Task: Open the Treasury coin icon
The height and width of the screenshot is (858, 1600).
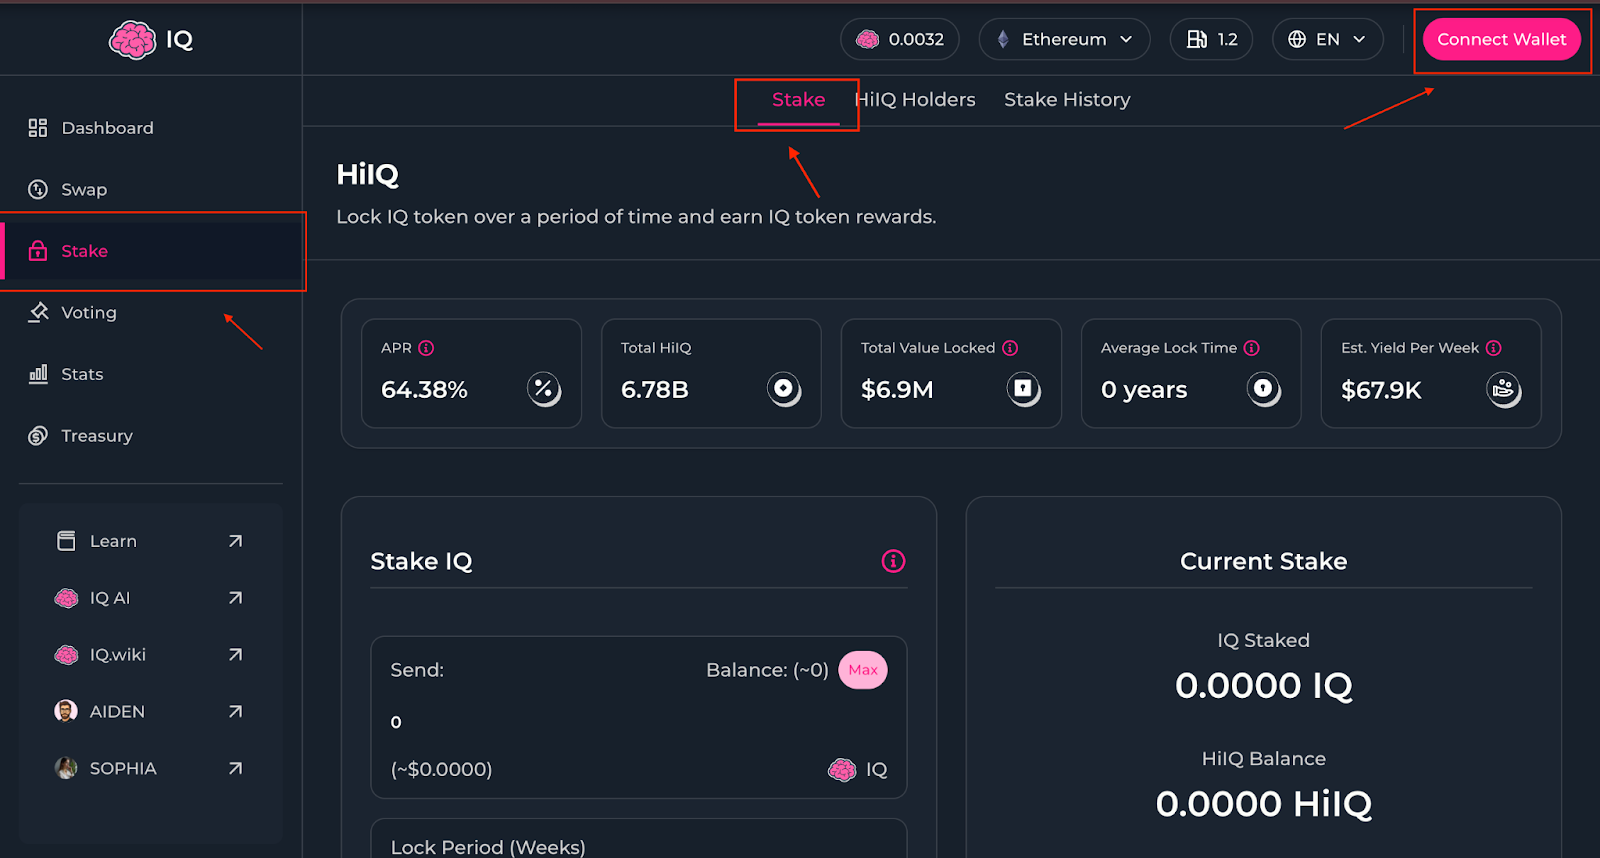Action: (x=38, y=436)
